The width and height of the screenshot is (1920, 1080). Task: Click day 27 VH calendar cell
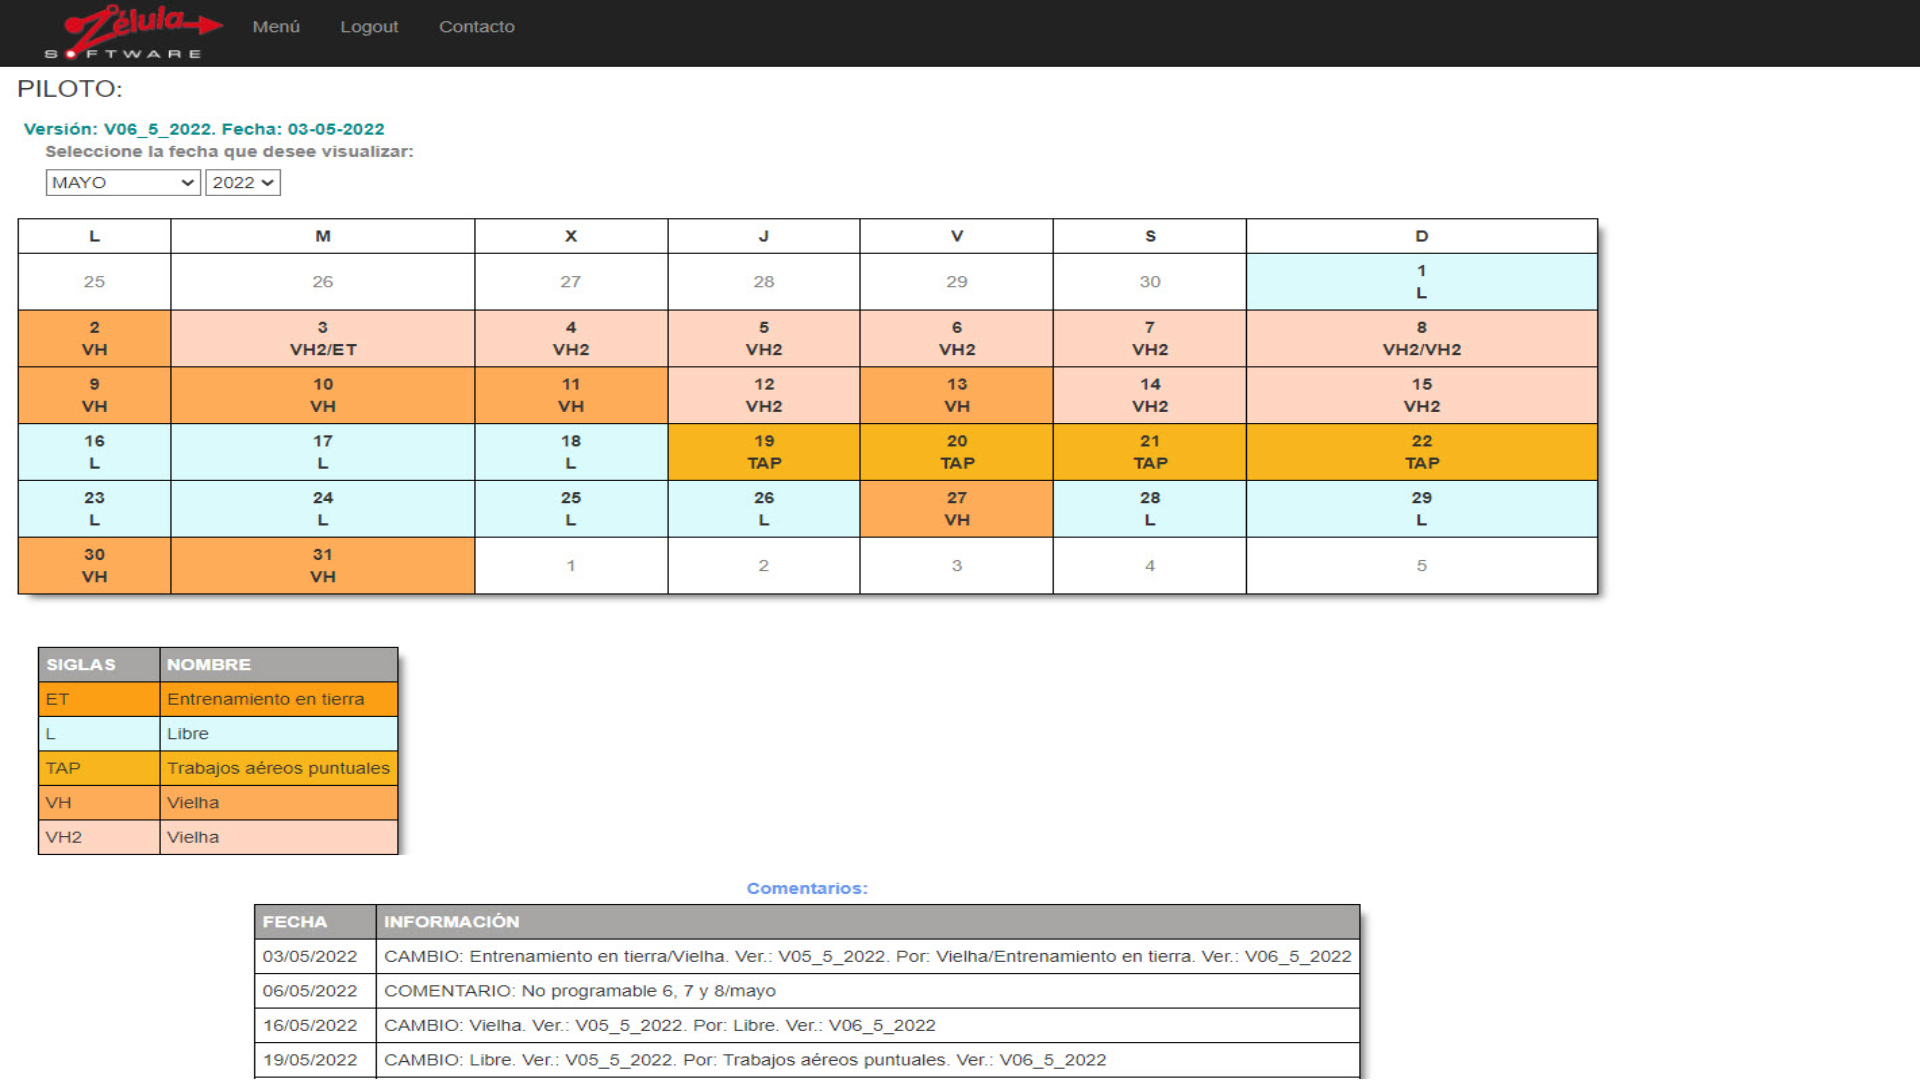click(x=956, y=509)
